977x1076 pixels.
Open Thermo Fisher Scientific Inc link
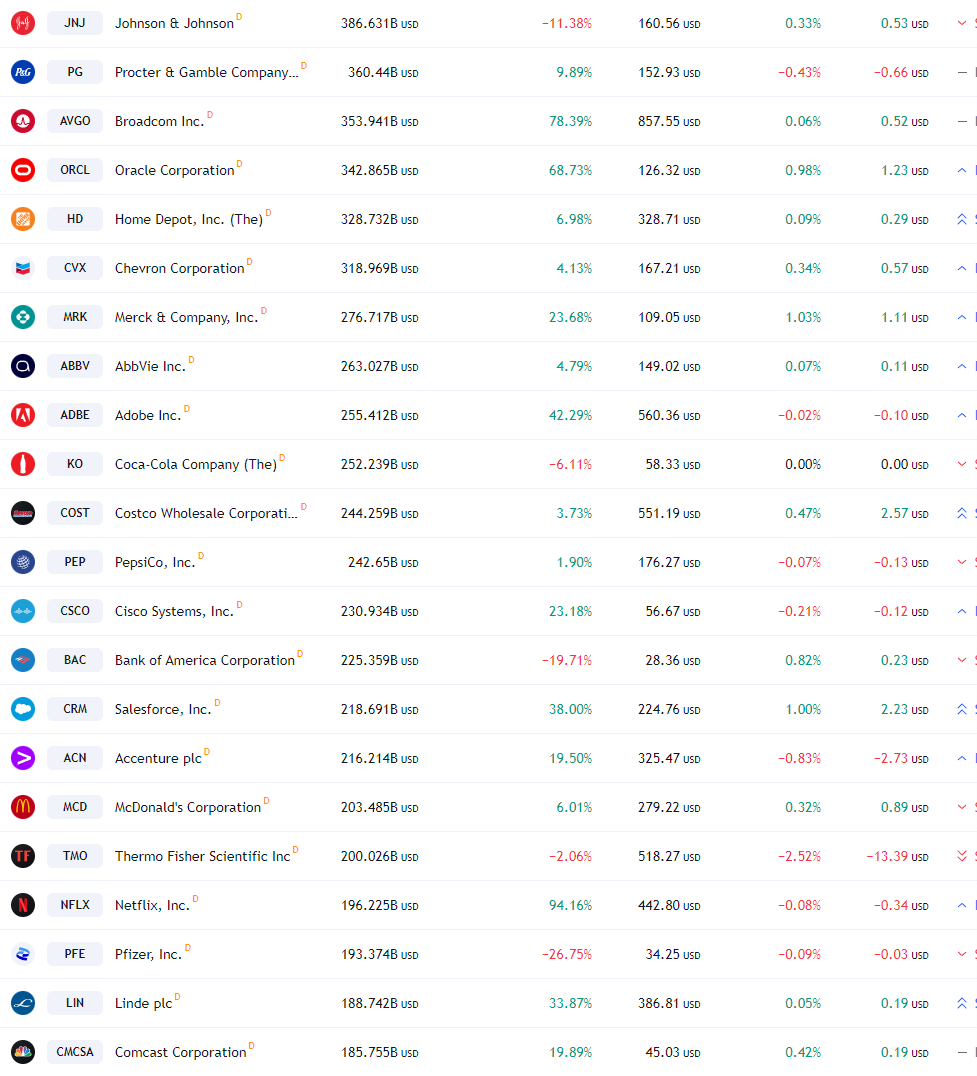202,856
